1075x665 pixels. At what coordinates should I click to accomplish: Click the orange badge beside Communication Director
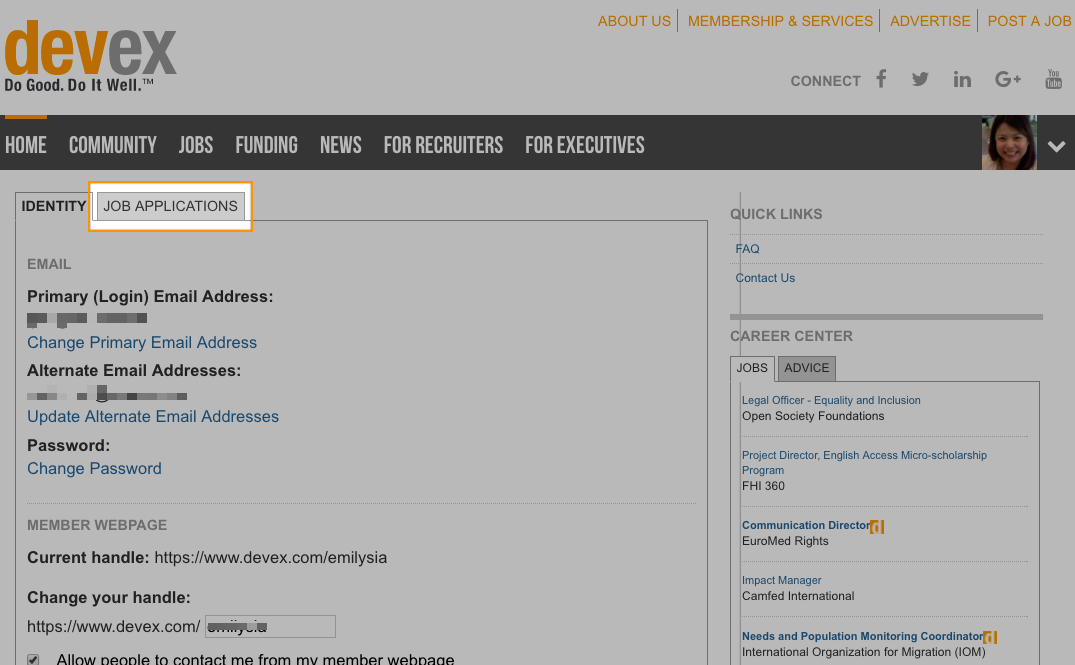pos(877,527)
